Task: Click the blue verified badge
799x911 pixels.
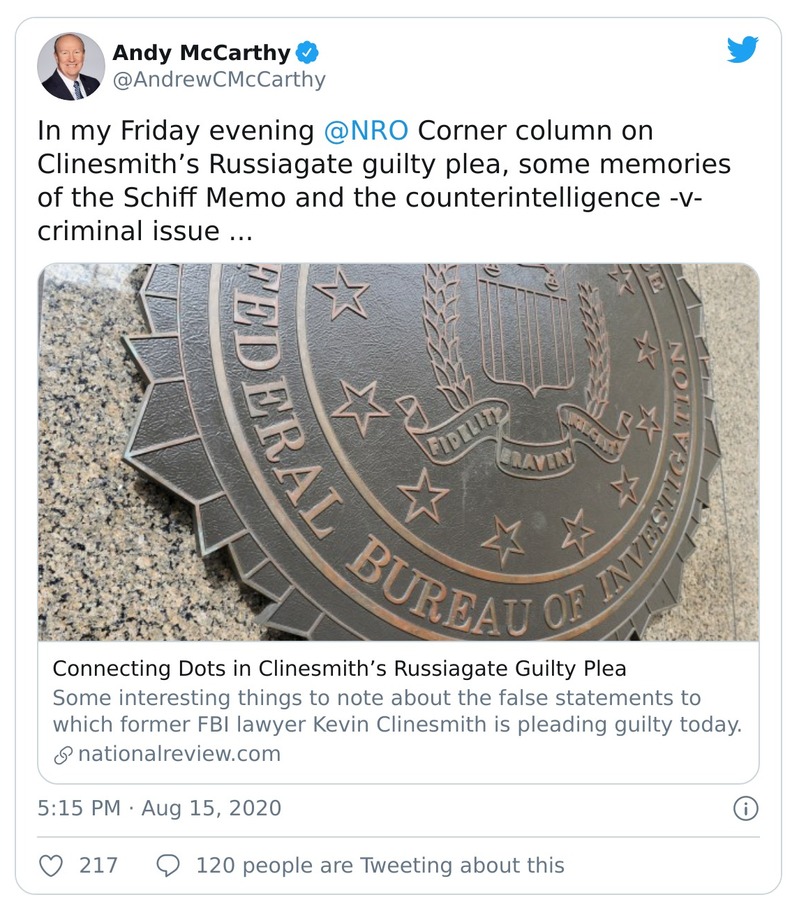Action: pyautogui.click(x=311, y=52)
